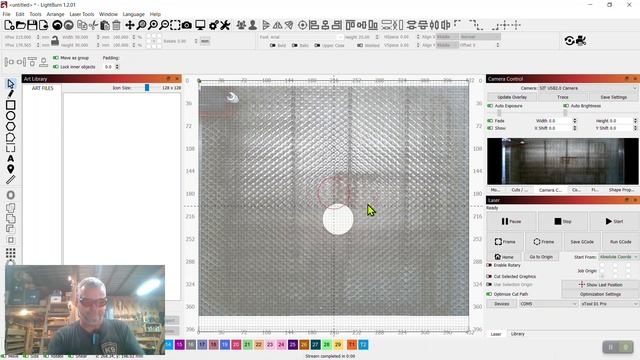
Task: Click the camera preview thumbnail
Action: [562, 161]
